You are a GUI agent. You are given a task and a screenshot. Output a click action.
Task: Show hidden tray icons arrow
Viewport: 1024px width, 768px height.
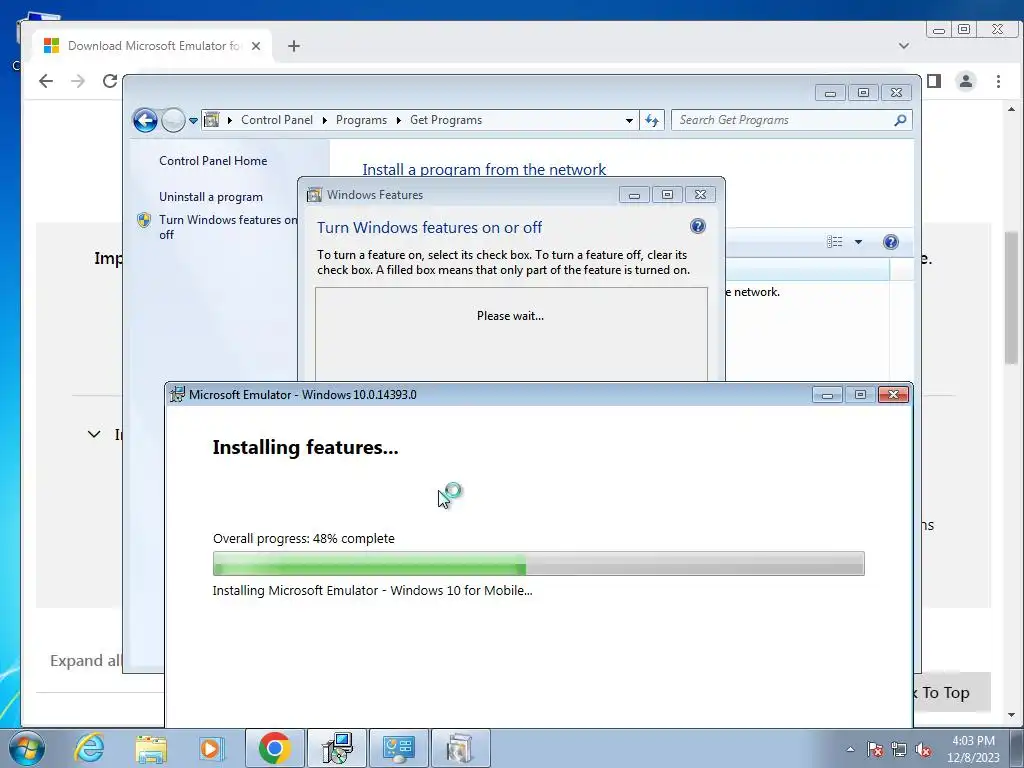click(x=850, y=749)
